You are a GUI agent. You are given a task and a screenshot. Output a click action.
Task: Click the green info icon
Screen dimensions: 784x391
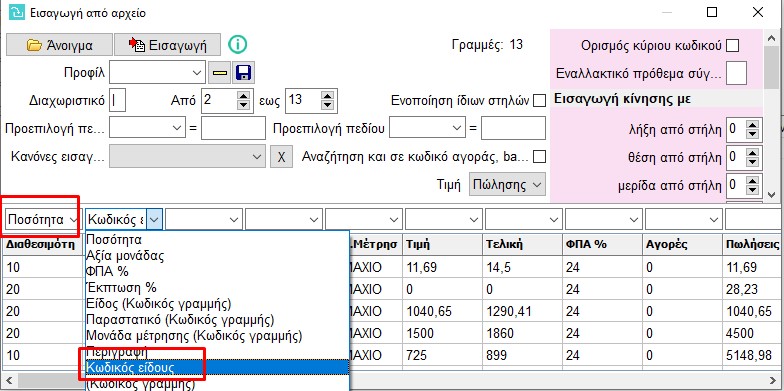[238, 44]
